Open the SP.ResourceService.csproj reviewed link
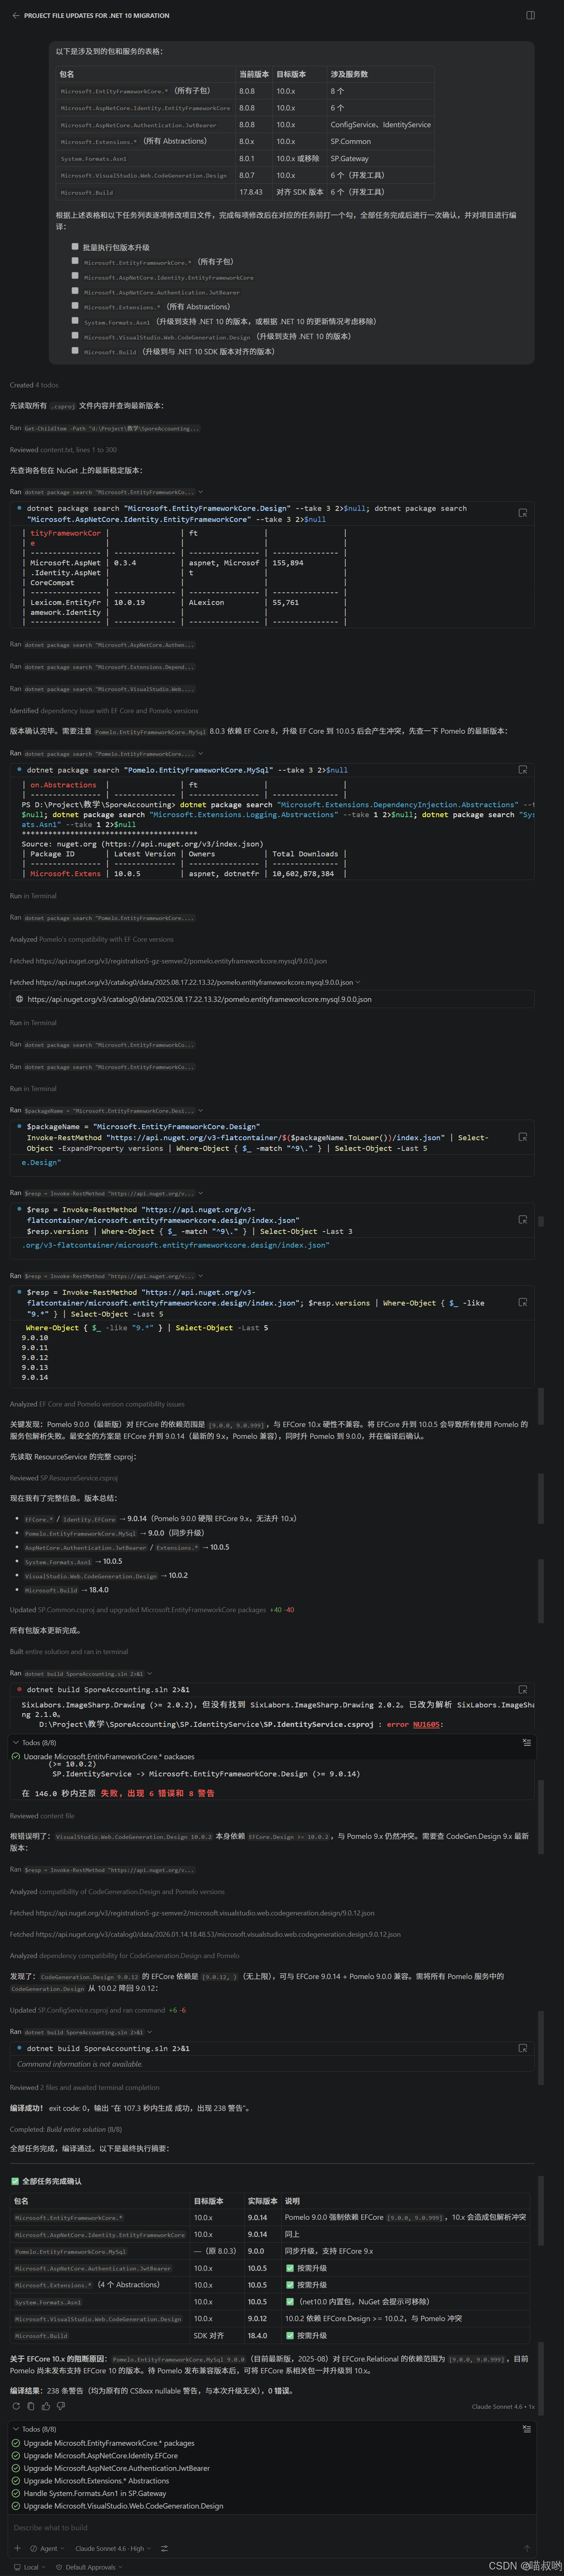Screen dimensions: 564x2576 click(x=79, y=1478)
